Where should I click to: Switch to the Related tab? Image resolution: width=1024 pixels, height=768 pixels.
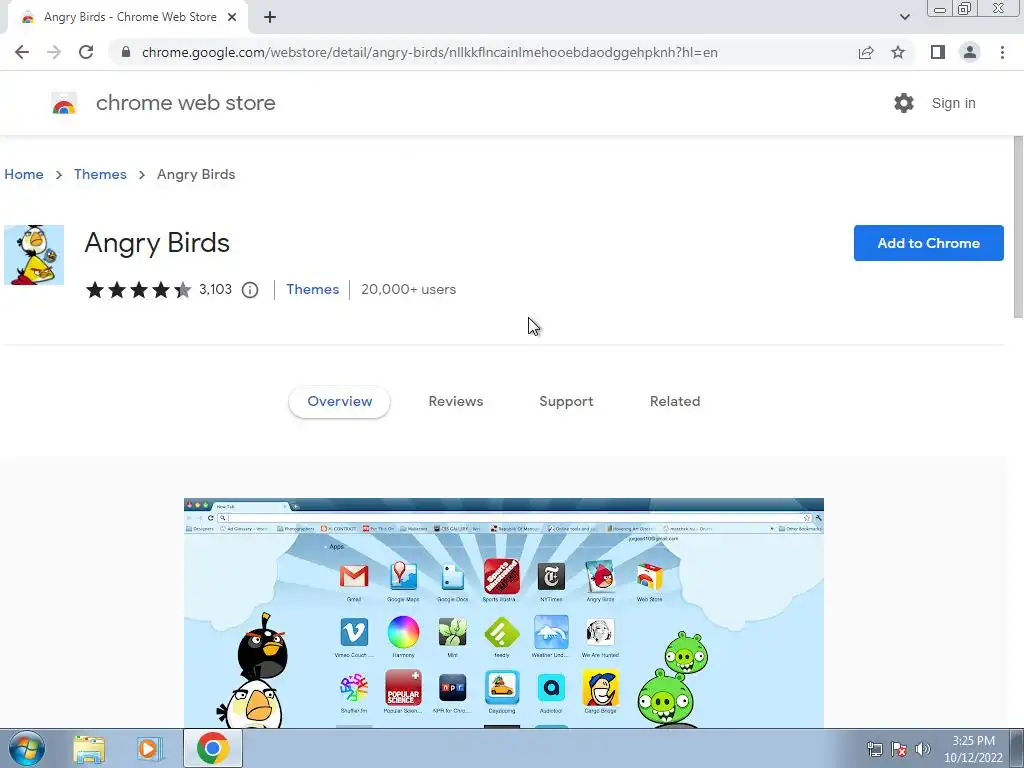coord(675,402)
